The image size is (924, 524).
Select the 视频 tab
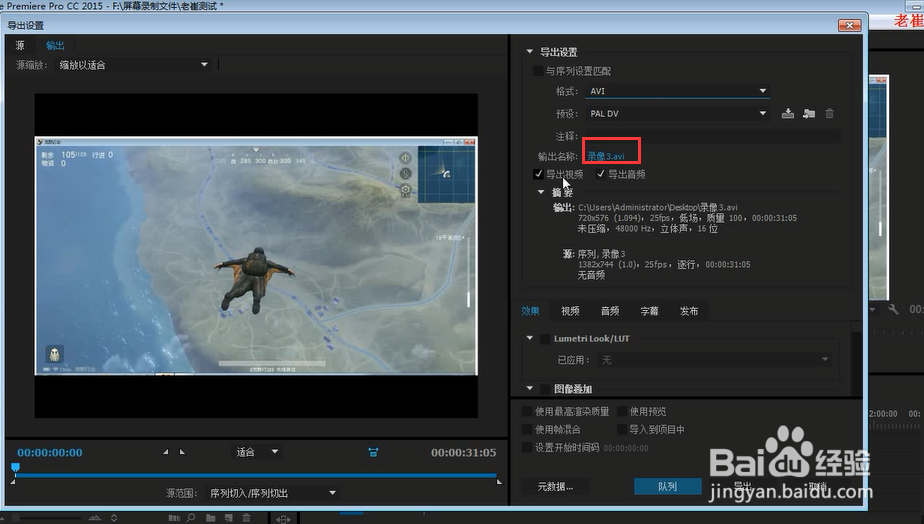(x=570, y=311)
